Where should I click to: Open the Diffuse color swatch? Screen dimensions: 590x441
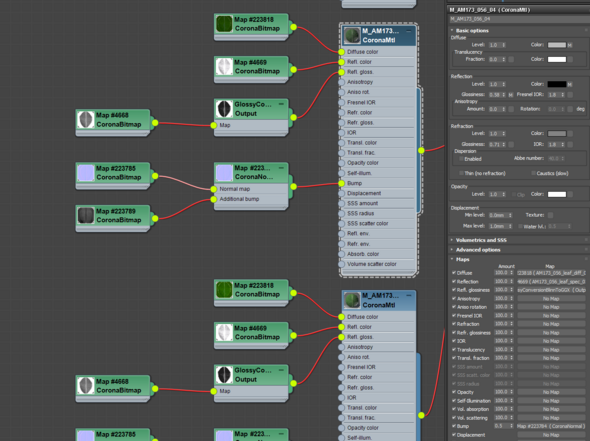click(x=557, y=45)
